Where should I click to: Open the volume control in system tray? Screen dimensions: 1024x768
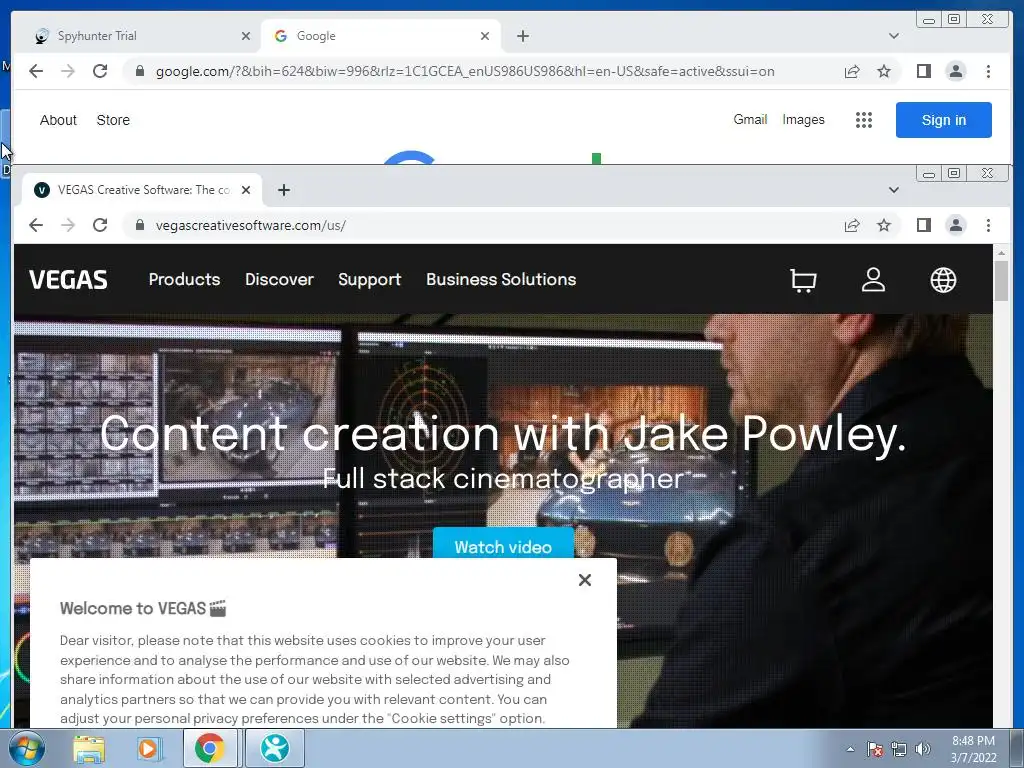click(x=923, y=749)
